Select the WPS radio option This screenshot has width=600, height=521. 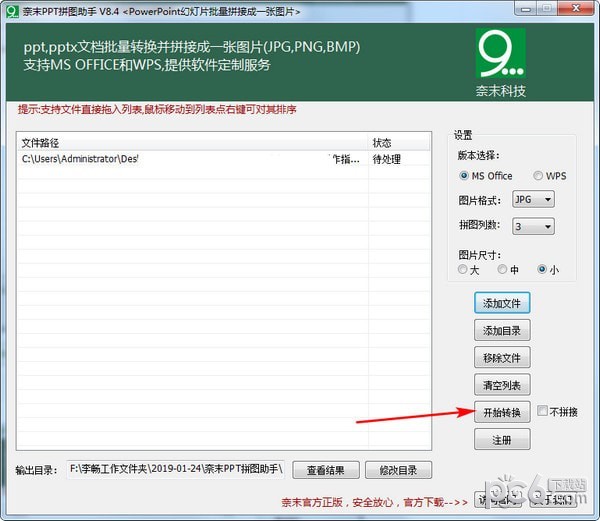[538, 176]
